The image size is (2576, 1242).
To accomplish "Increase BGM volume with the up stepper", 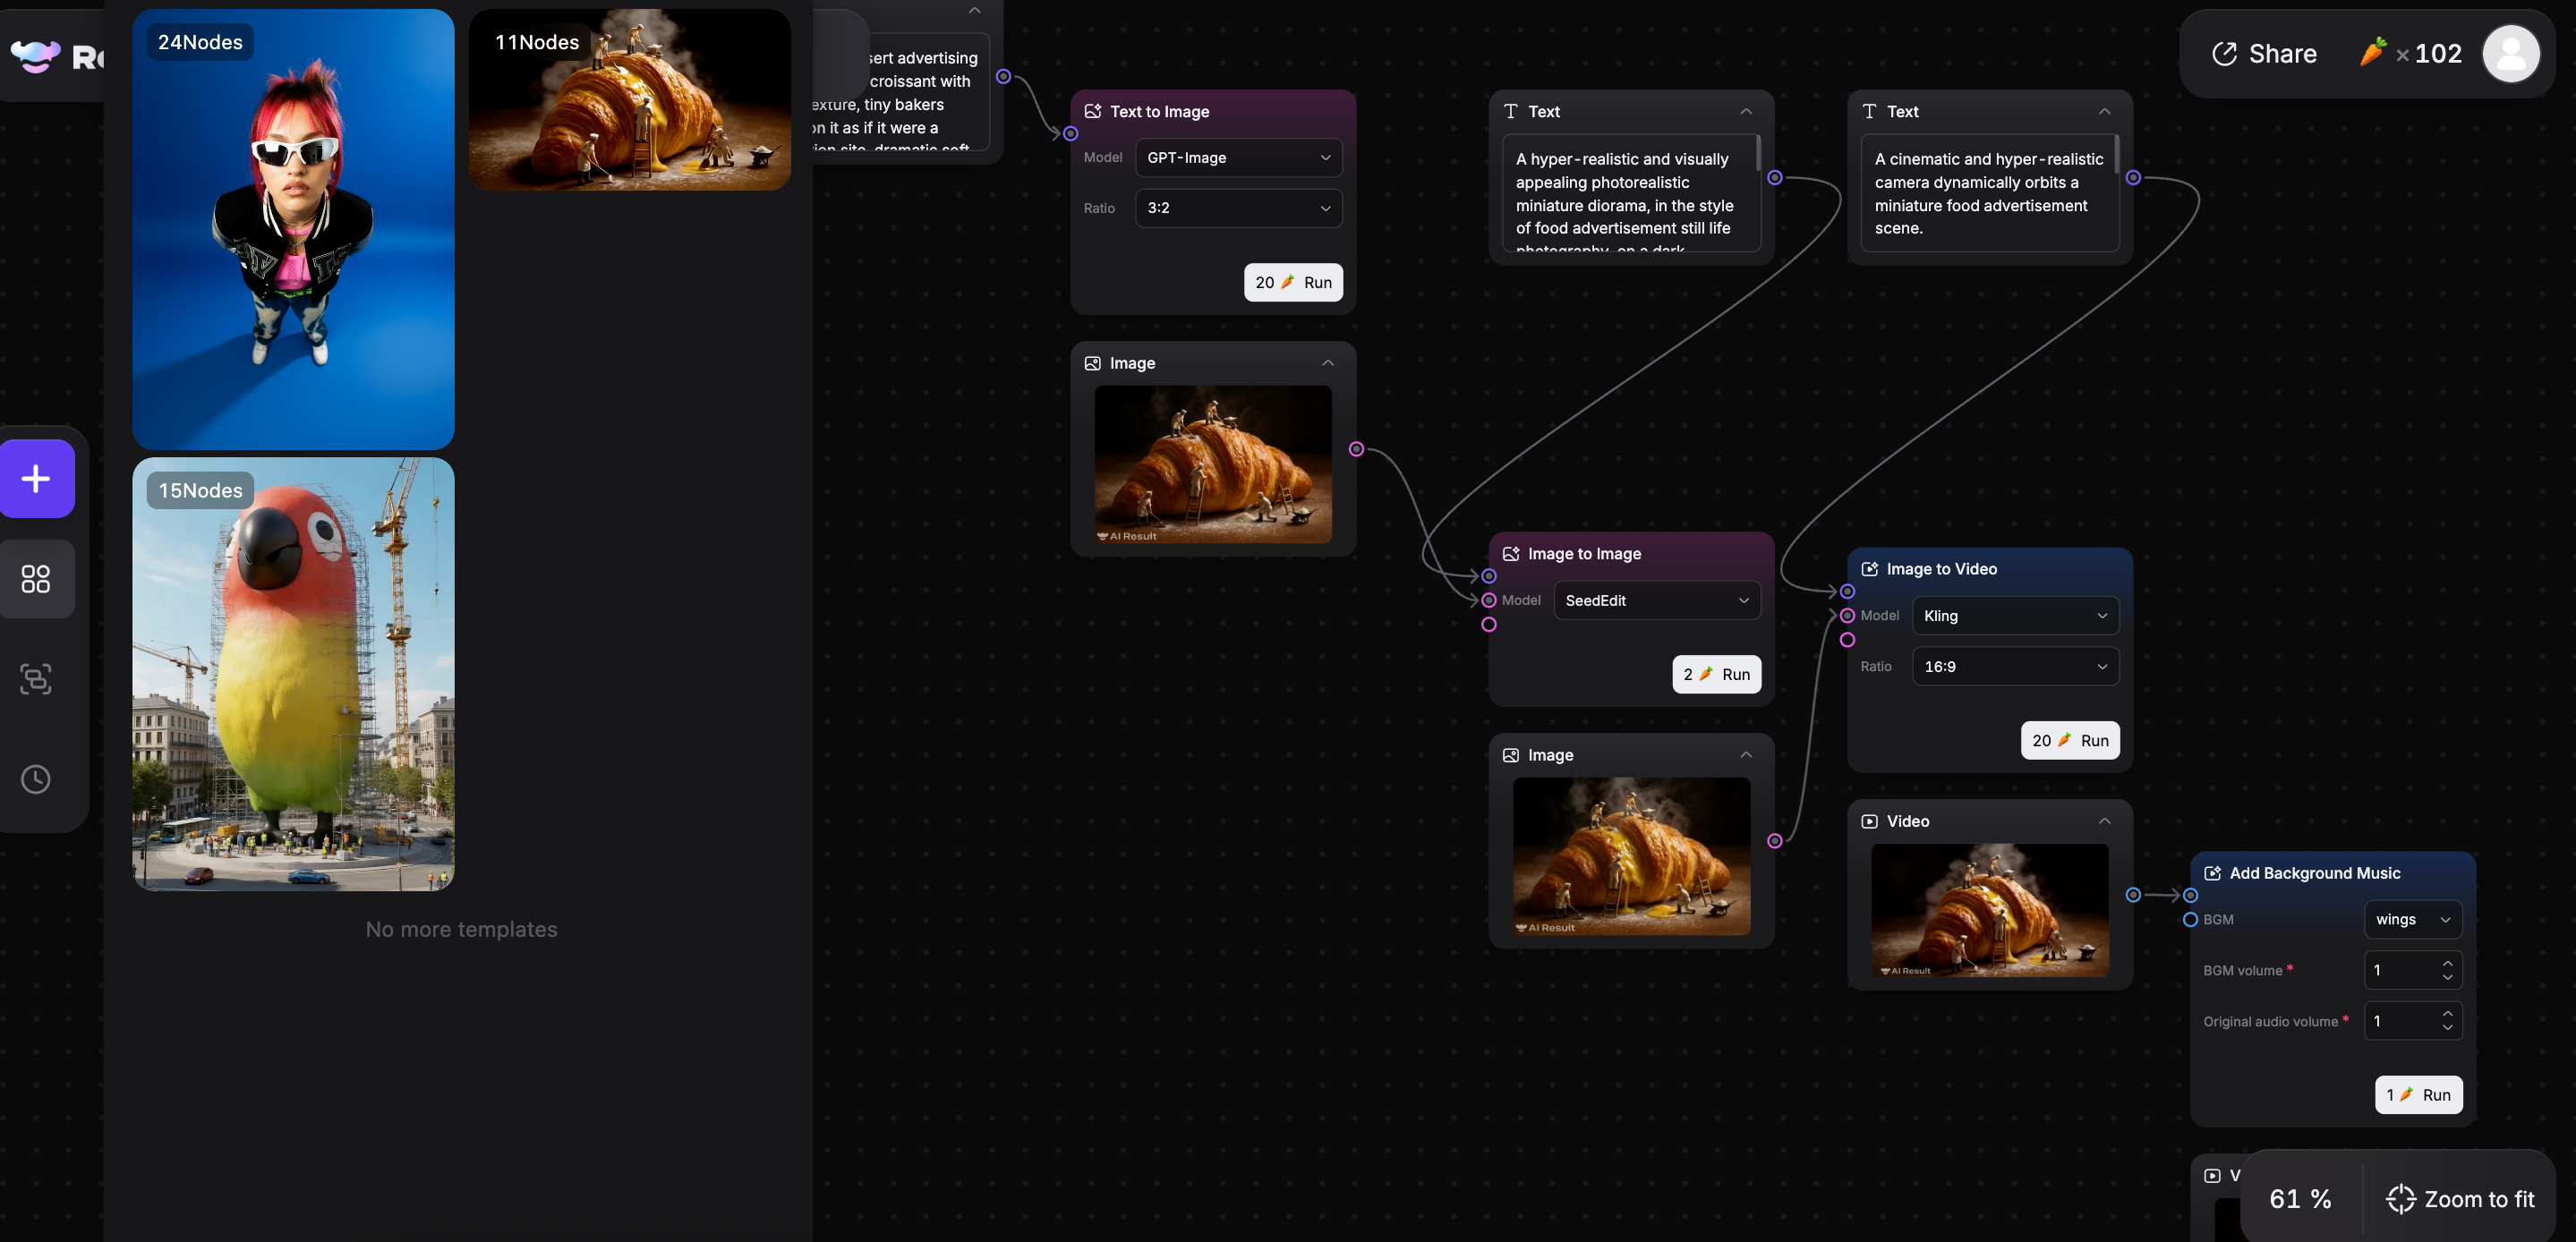I will click(x=2447, y=963).
